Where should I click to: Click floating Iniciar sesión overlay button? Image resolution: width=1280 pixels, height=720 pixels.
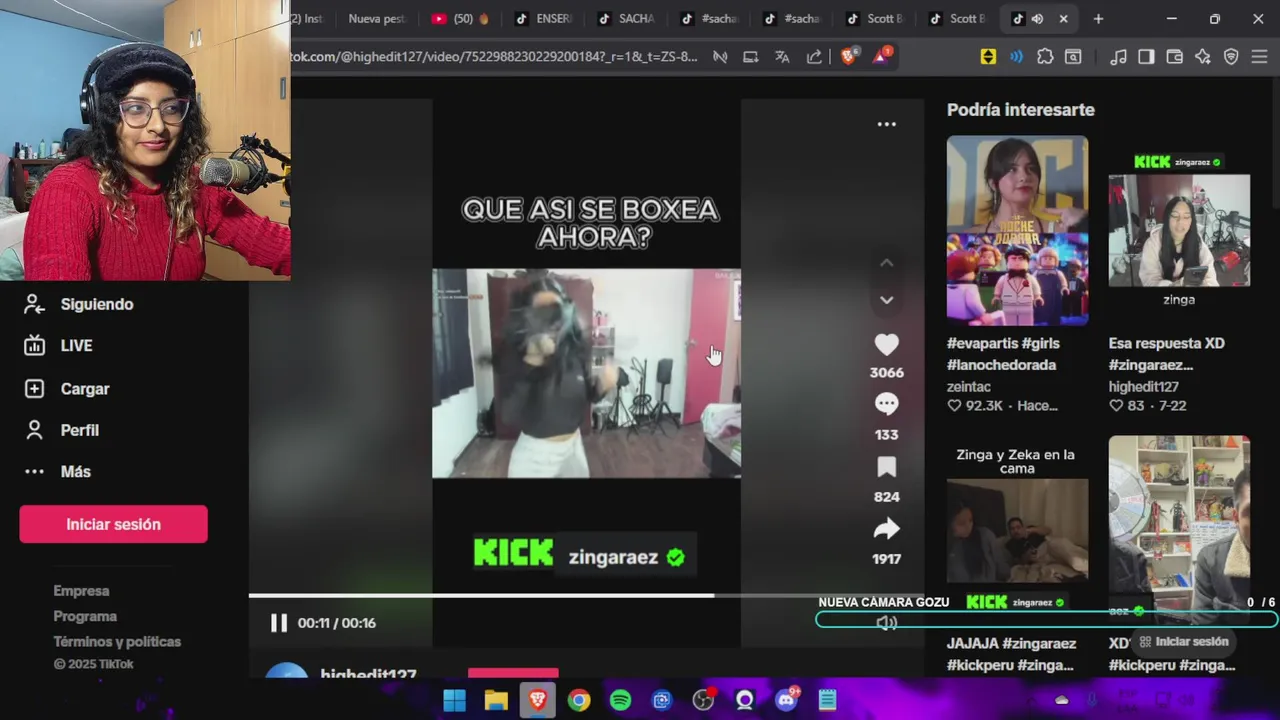tap(1183, 642)
